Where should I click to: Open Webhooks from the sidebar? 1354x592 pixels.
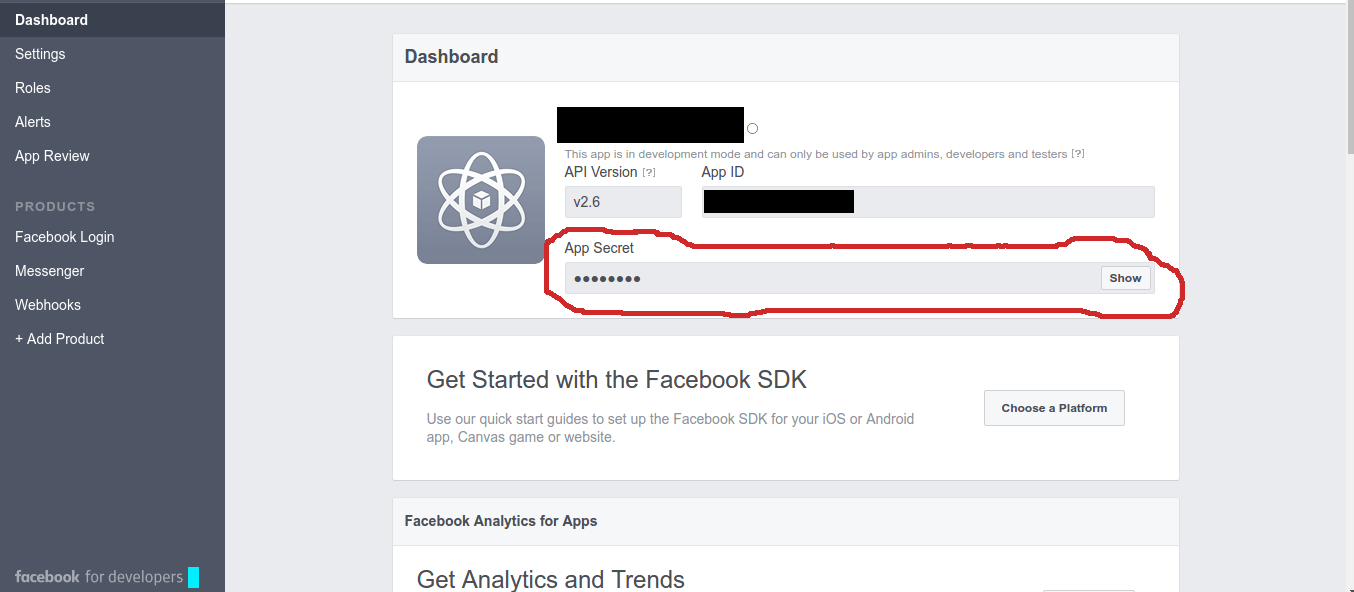tap(47, 304)
